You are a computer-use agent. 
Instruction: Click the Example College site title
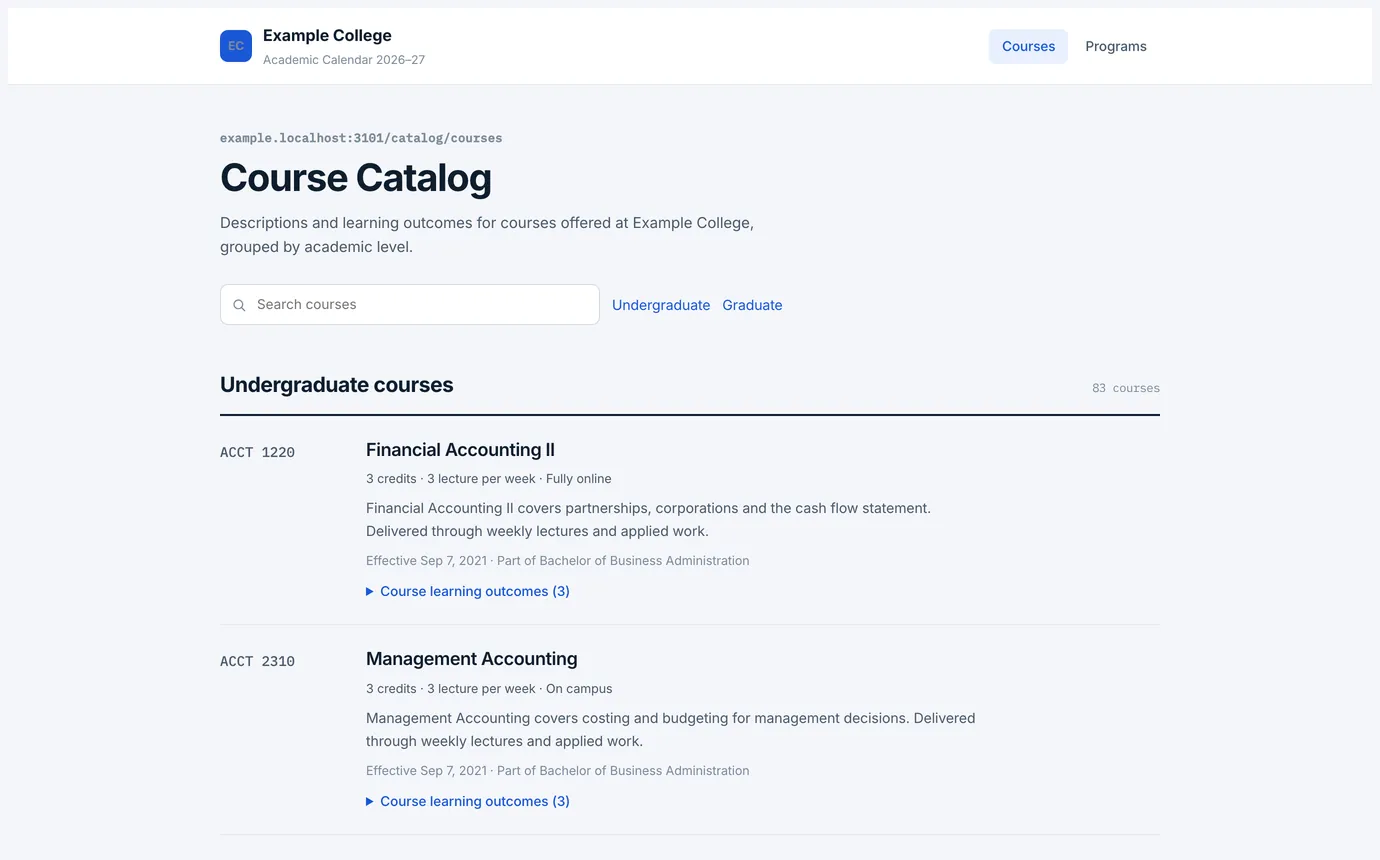click(327, 36)
